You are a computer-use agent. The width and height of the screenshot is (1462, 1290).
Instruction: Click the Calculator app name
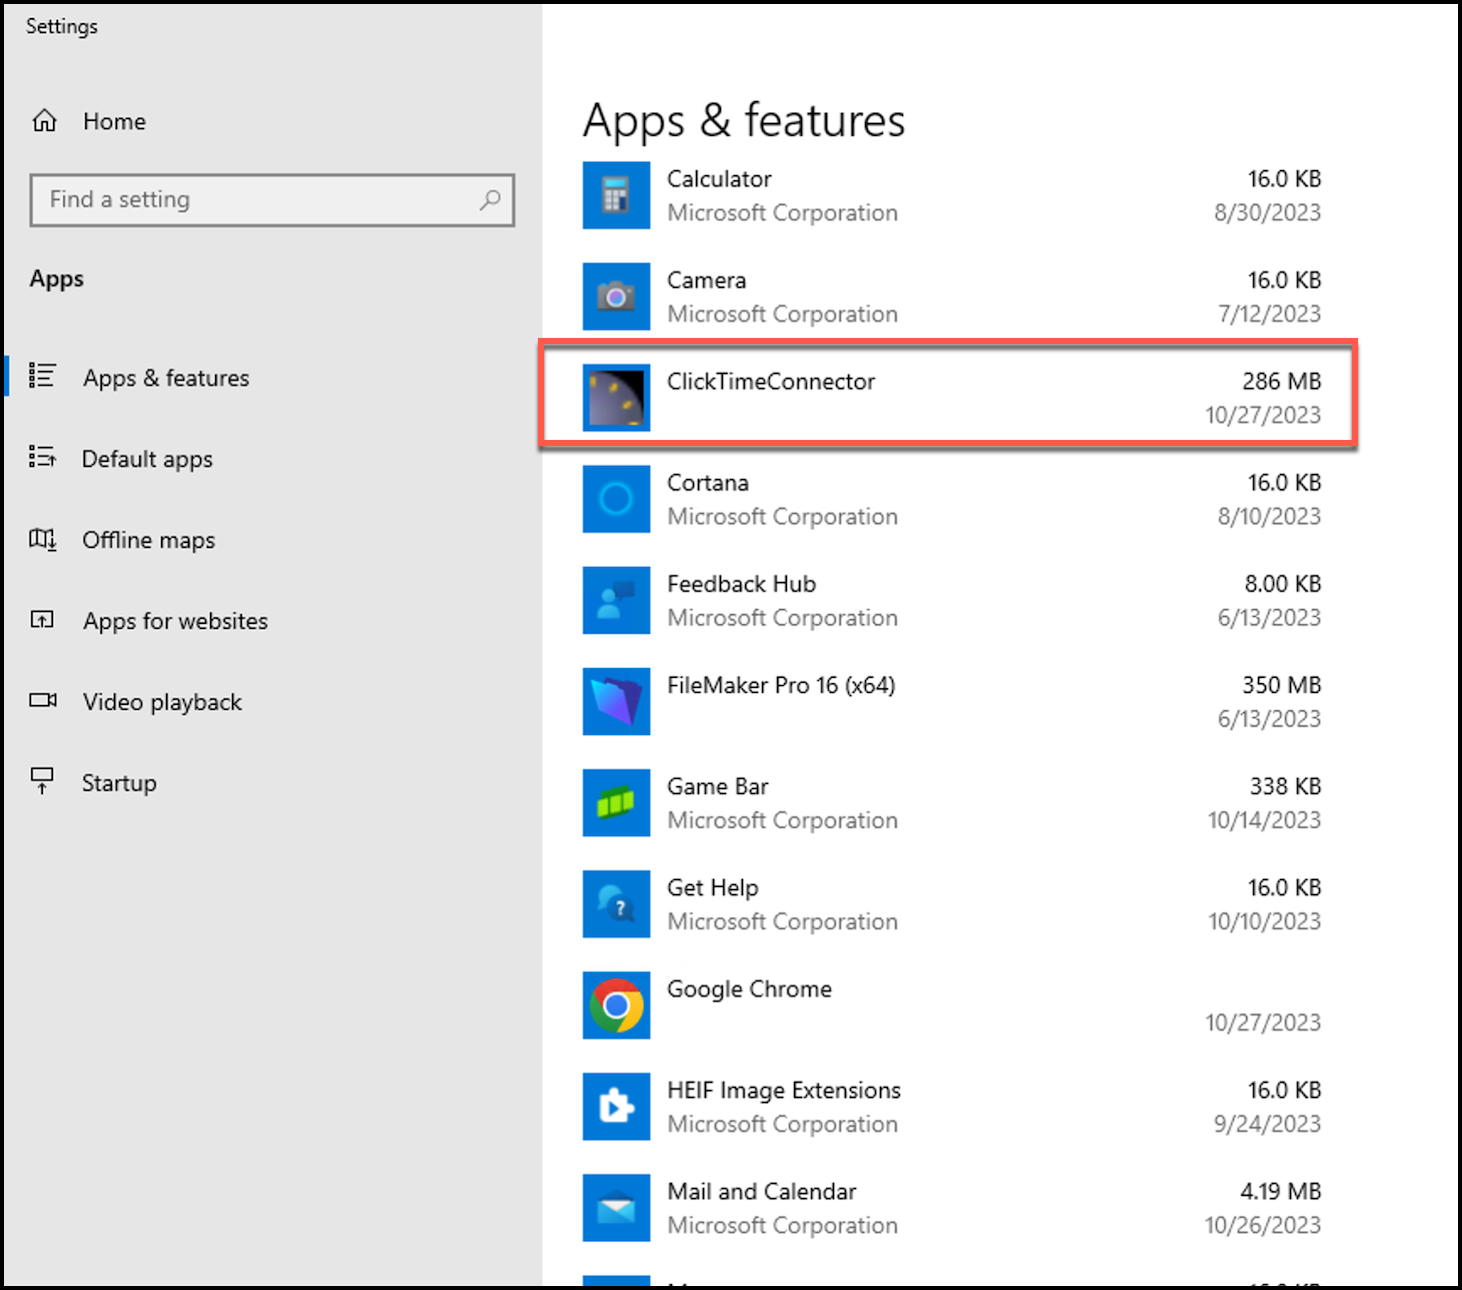[x=719, y=179]
